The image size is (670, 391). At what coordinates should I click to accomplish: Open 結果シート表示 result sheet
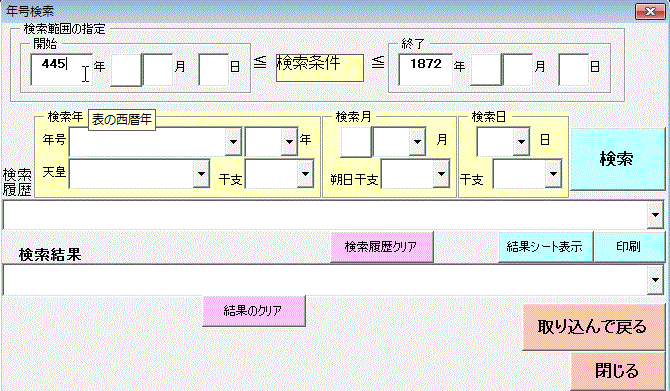click(545, 247)
